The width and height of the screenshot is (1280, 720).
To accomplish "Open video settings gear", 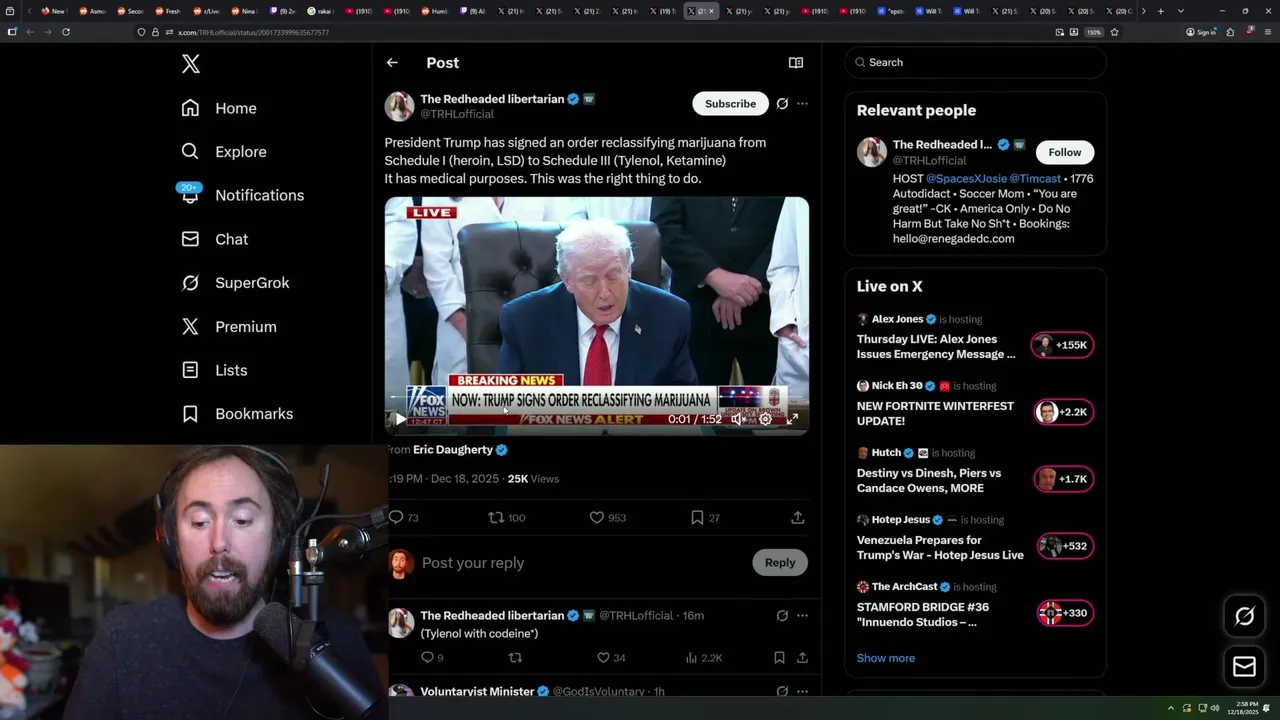I will click(x=765, y=419).
